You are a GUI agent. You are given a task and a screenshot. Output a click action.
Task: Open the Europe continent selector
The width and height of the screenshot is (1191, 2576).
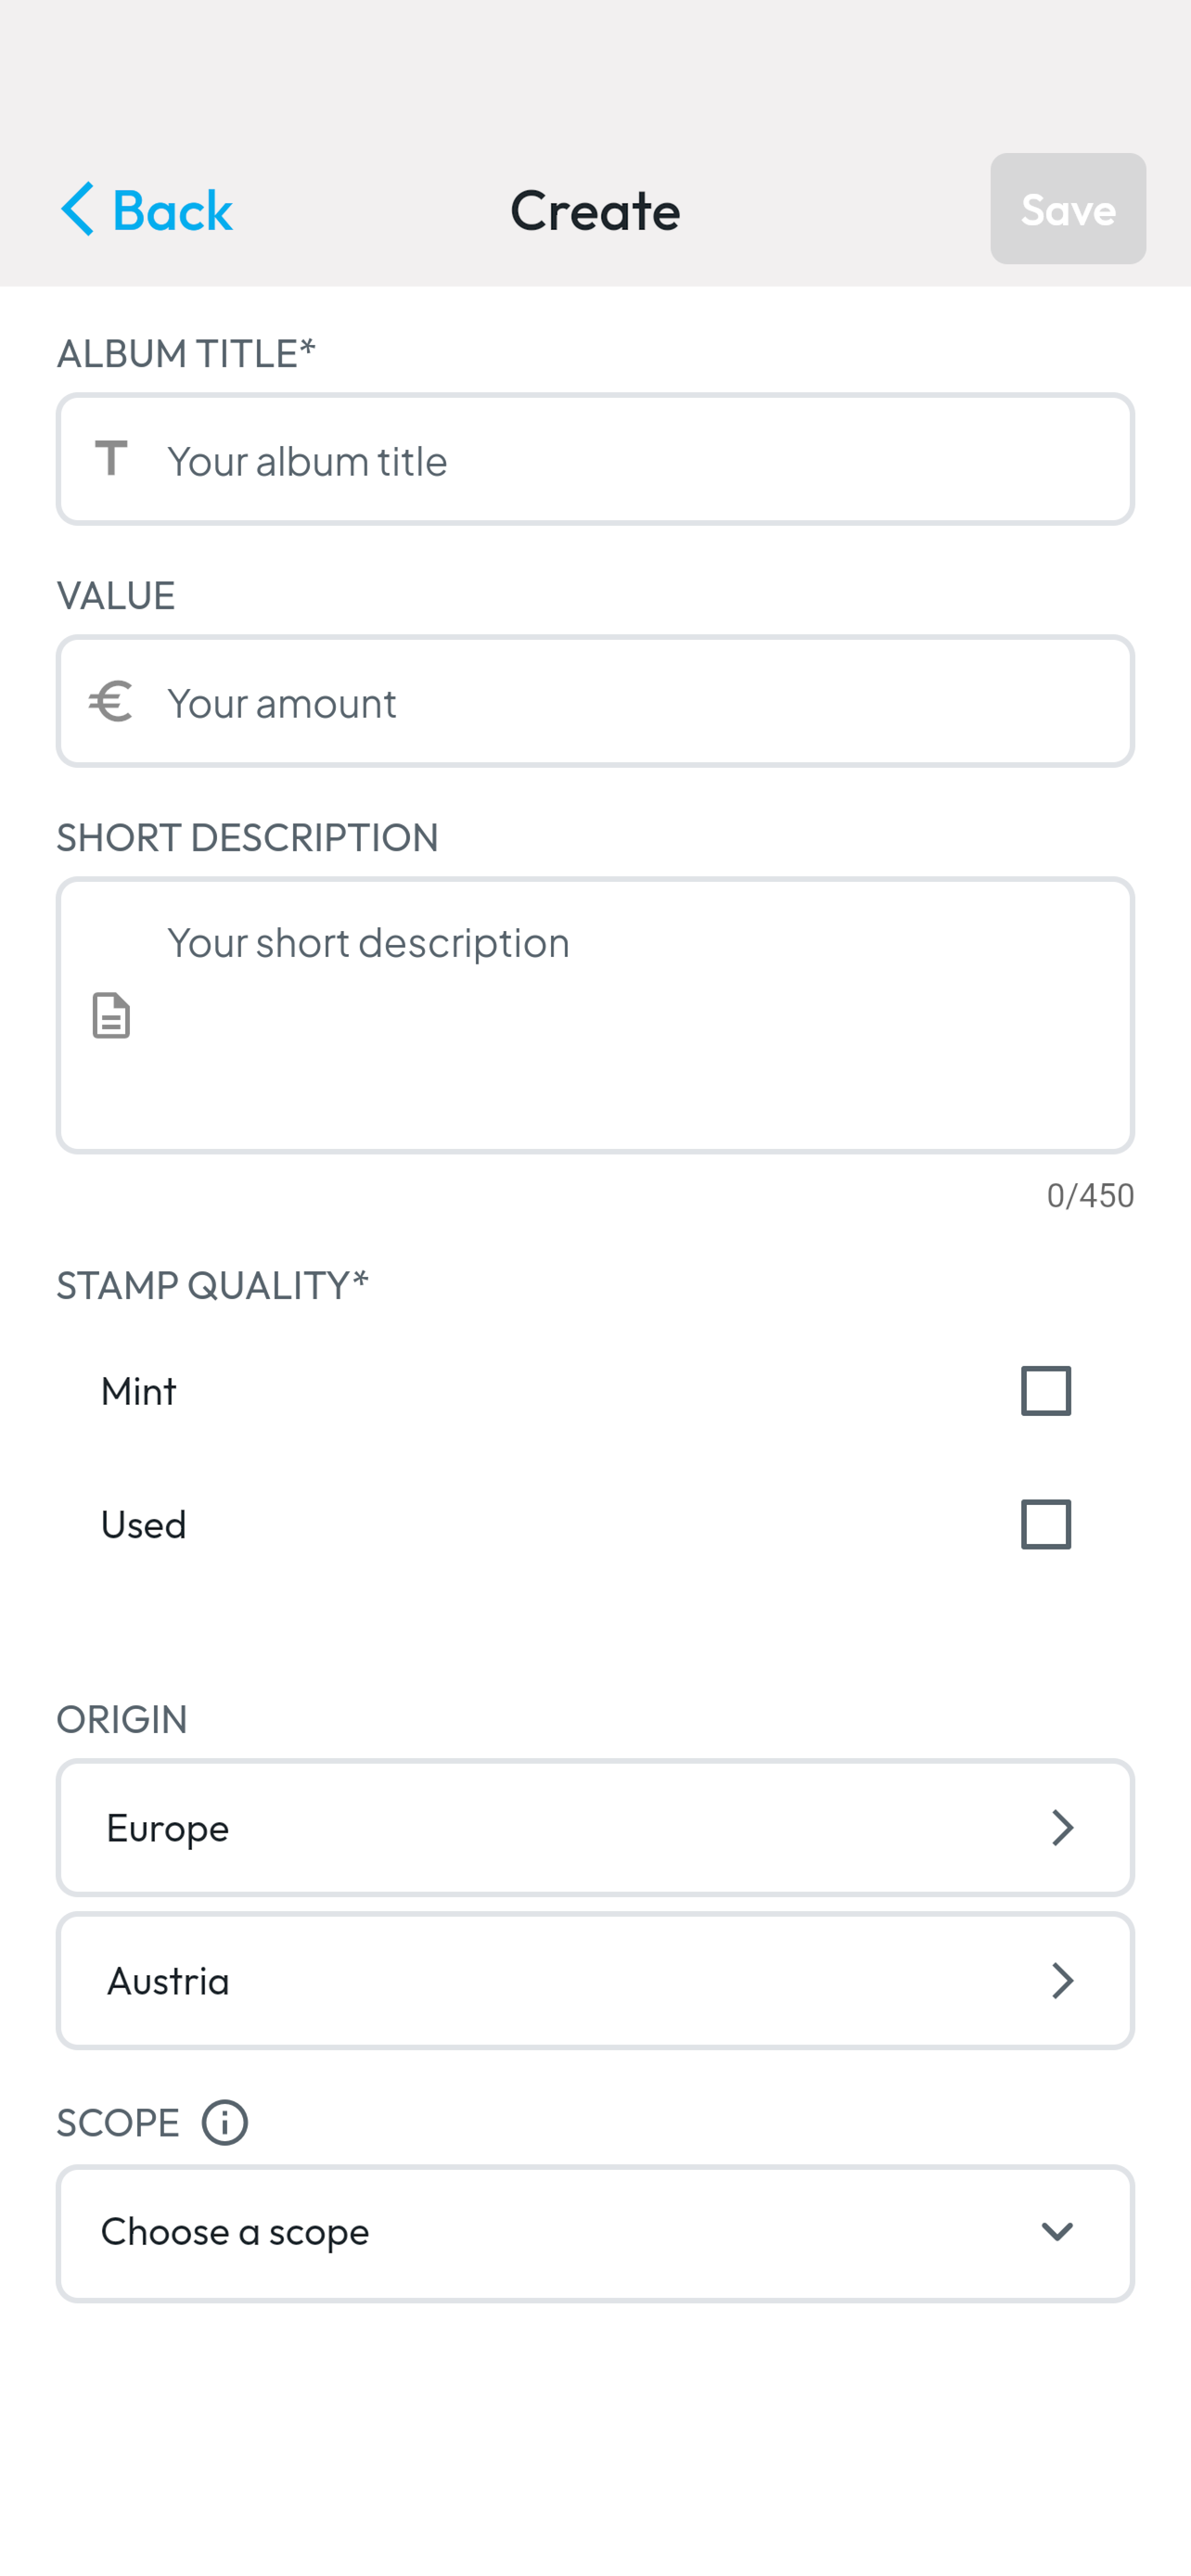(595, 1828)
